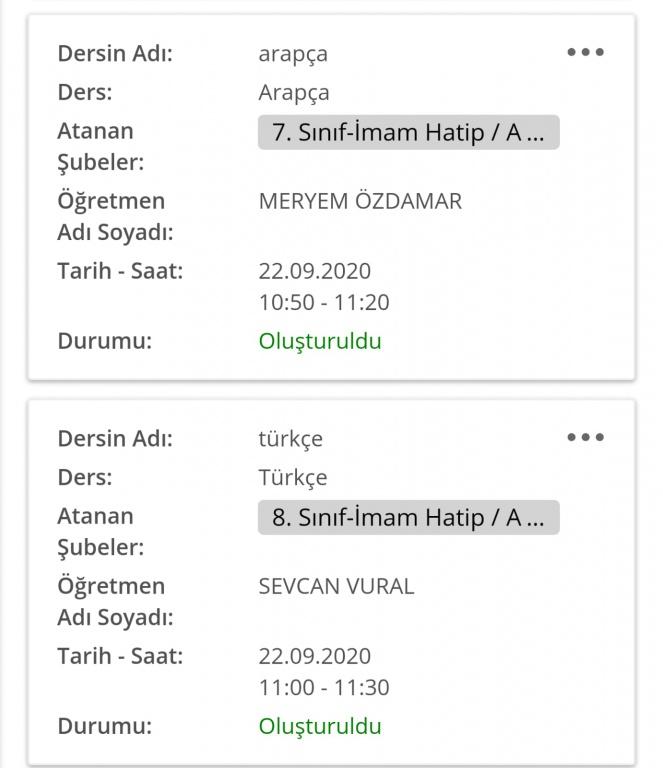Viewport: 663px width, 768px height.
Task: Click the course value Arapça
Action: click(294, 93)
